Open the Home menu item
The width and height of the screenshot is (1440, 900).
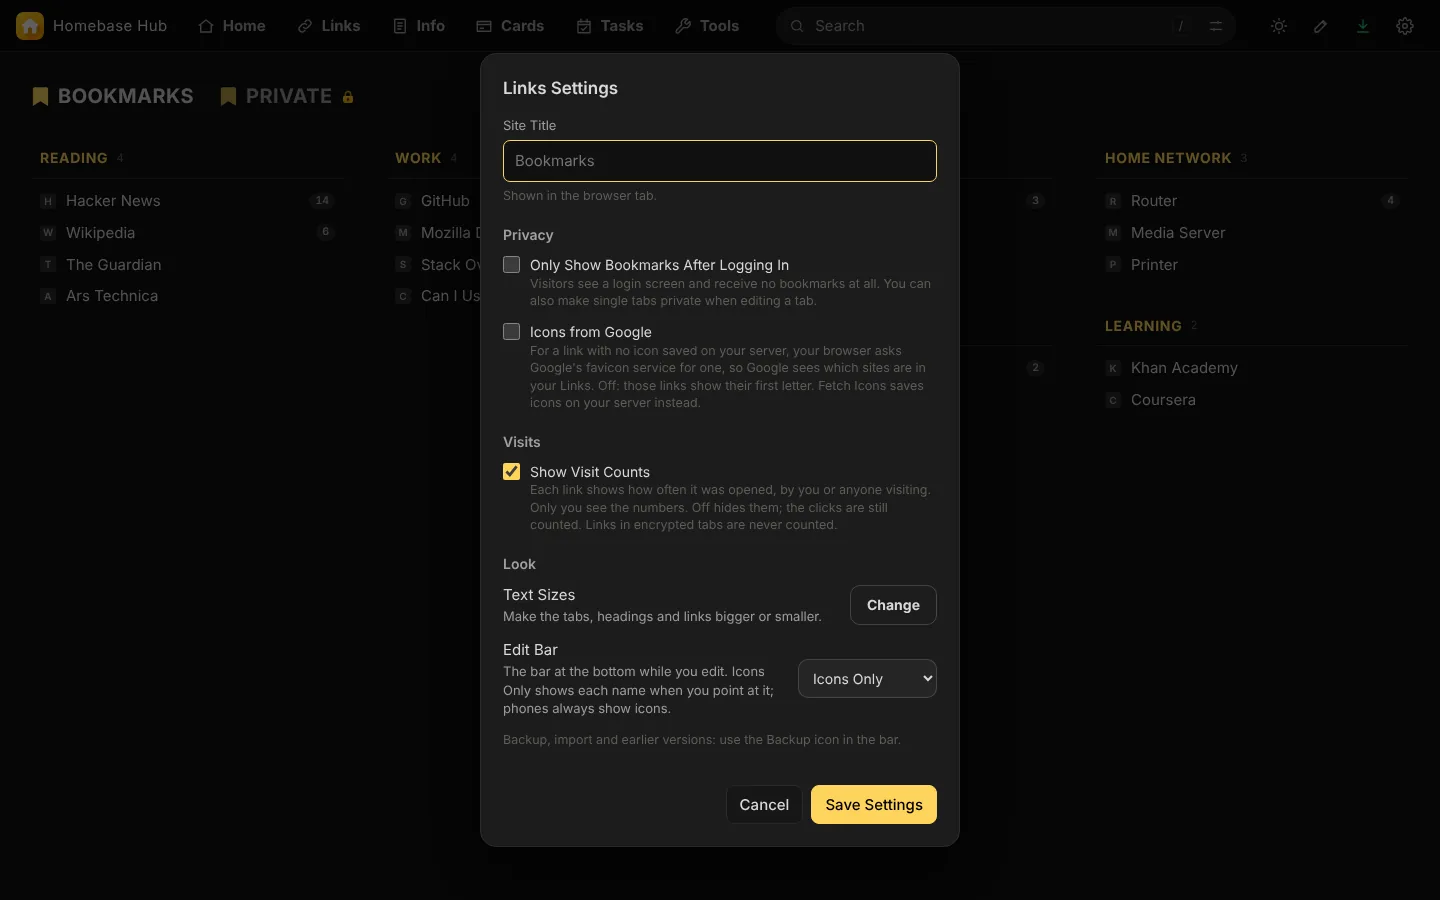[x=232, y=26]
